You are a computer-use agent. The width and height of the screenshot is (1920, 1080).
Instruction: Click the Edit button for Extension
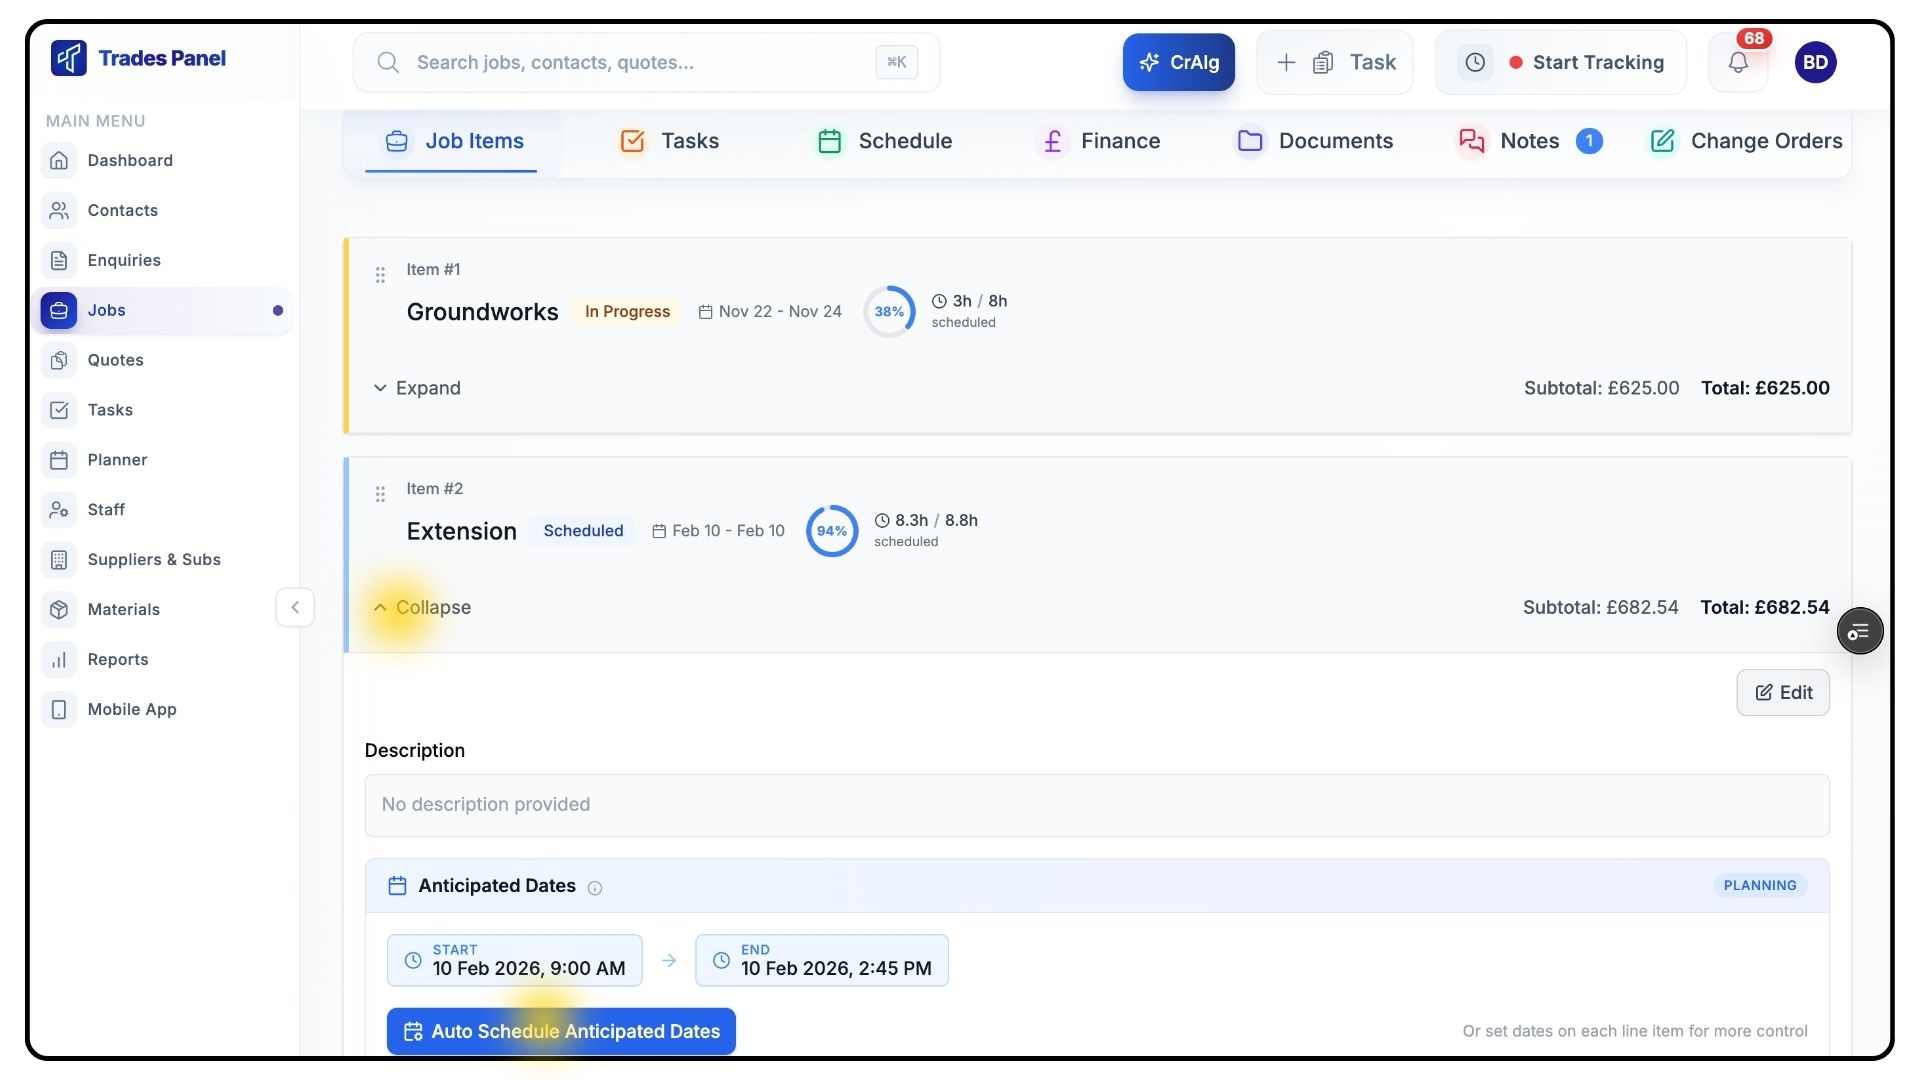pyautogui.click(x=1782, y=693)
